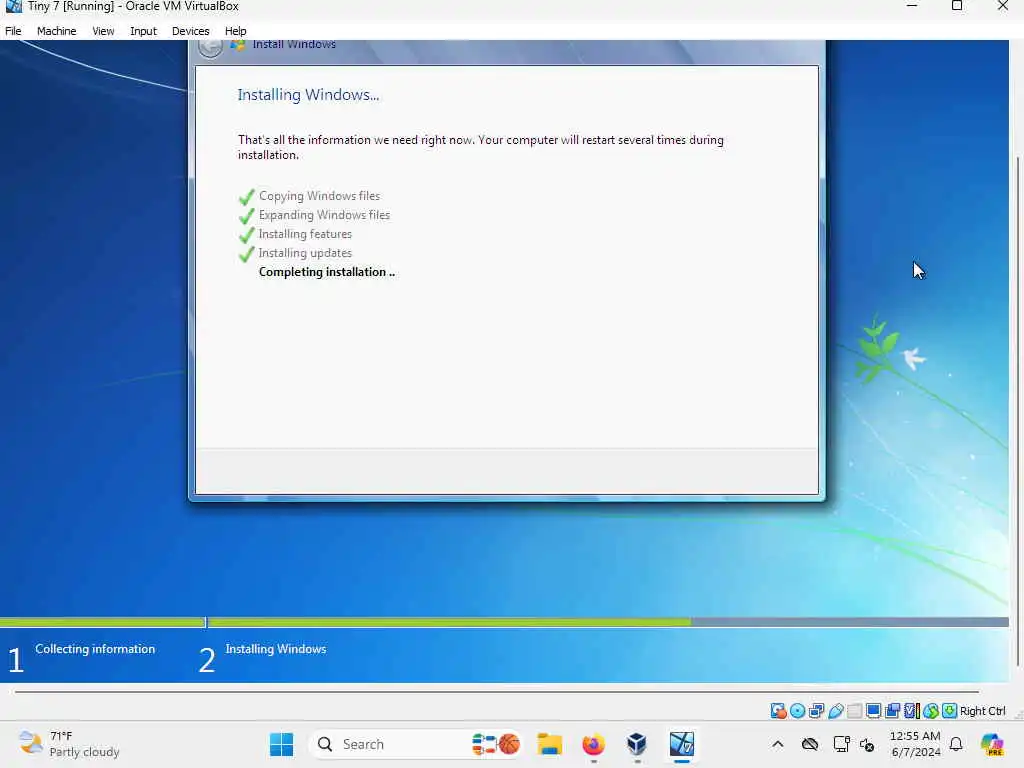Open the Windows Start menu
Viewport: 1024px width, 768px height.
(x=281, y=744)
